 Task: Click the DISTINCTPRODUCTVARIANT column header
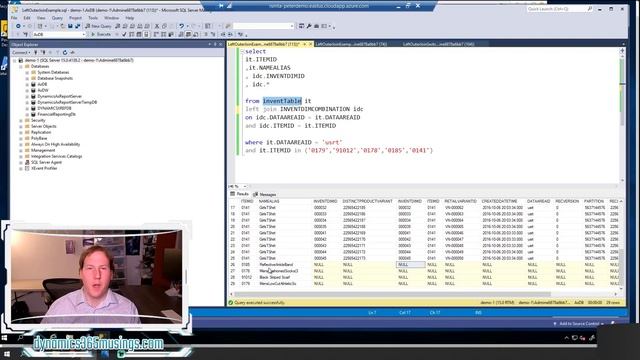click(x=367, y=201)
